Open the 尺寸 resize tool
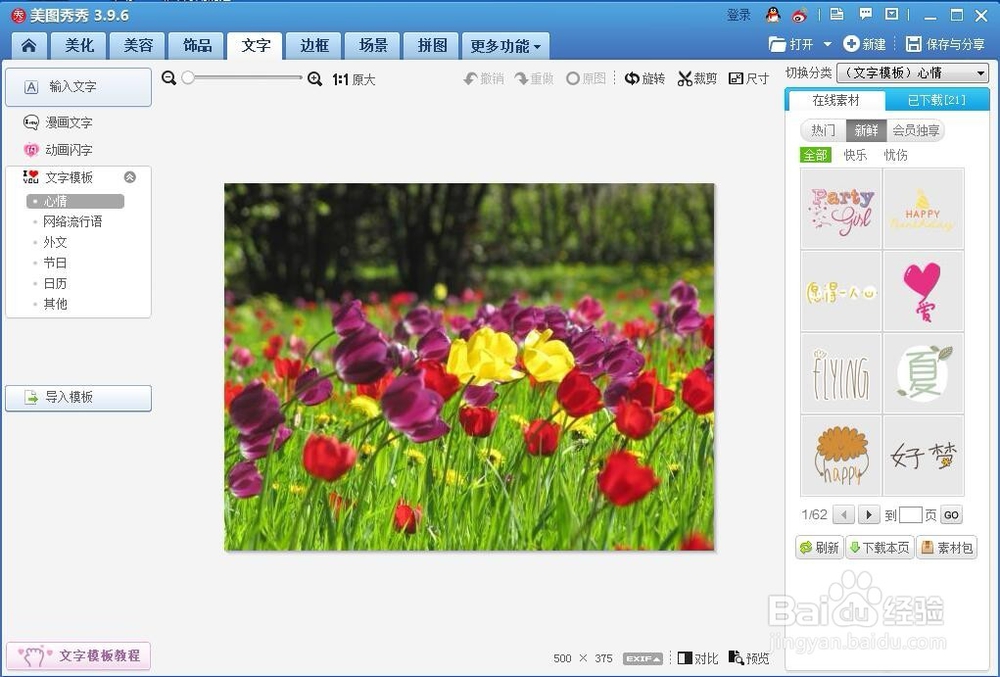This screenshot has height=677, width=1000. coord(748,78)
